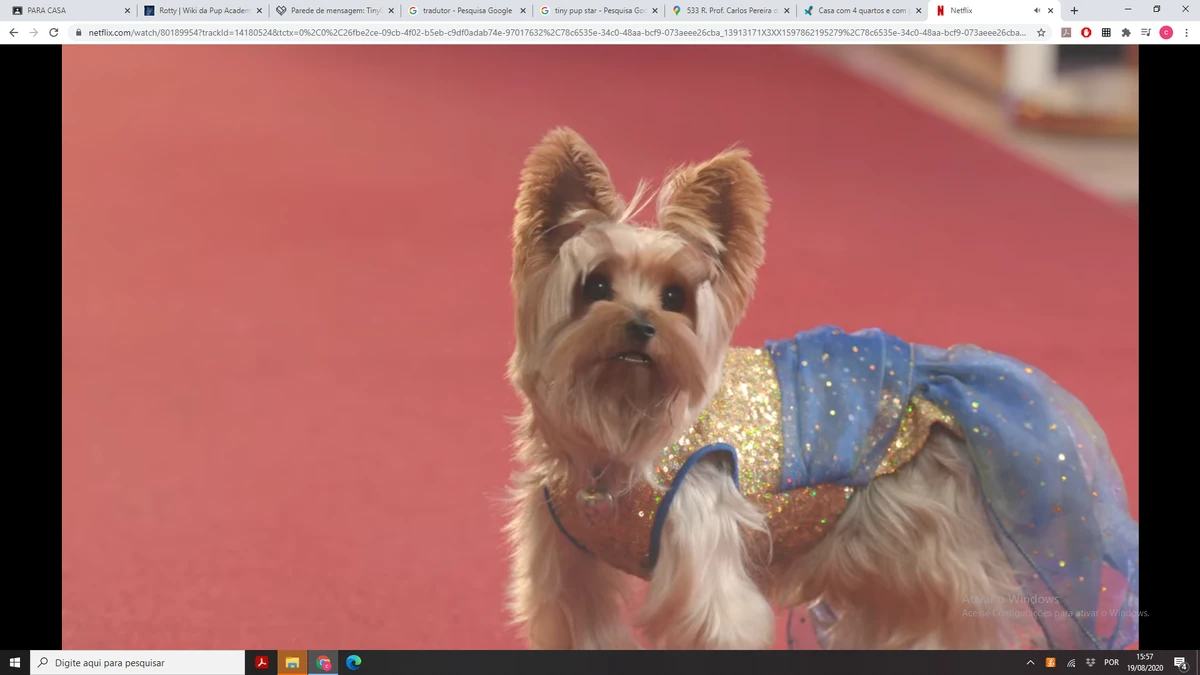This screenshot has height=675, width=1200.
Task: Click the Adobe Acrobat extension icon
Action: click(x=1064, y=33)
